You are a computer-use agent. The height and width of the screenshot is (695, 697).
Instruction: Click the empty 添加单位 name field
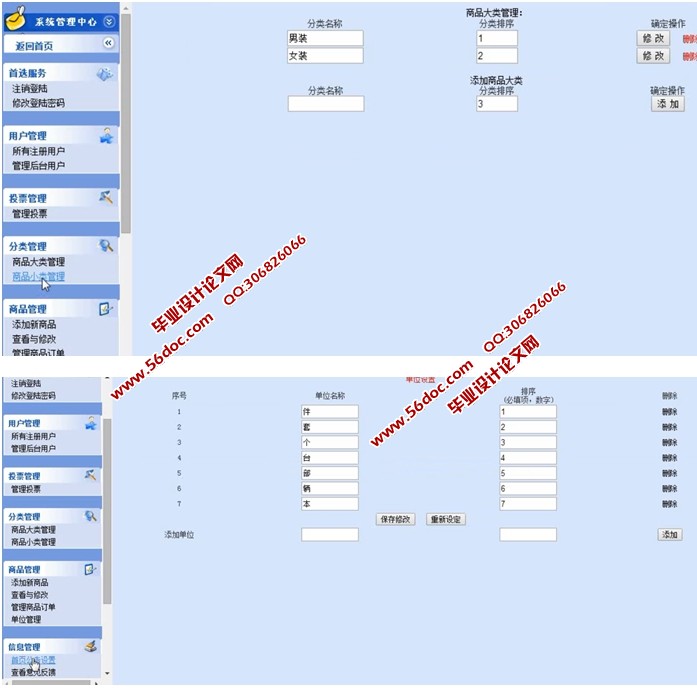[329, 535]
